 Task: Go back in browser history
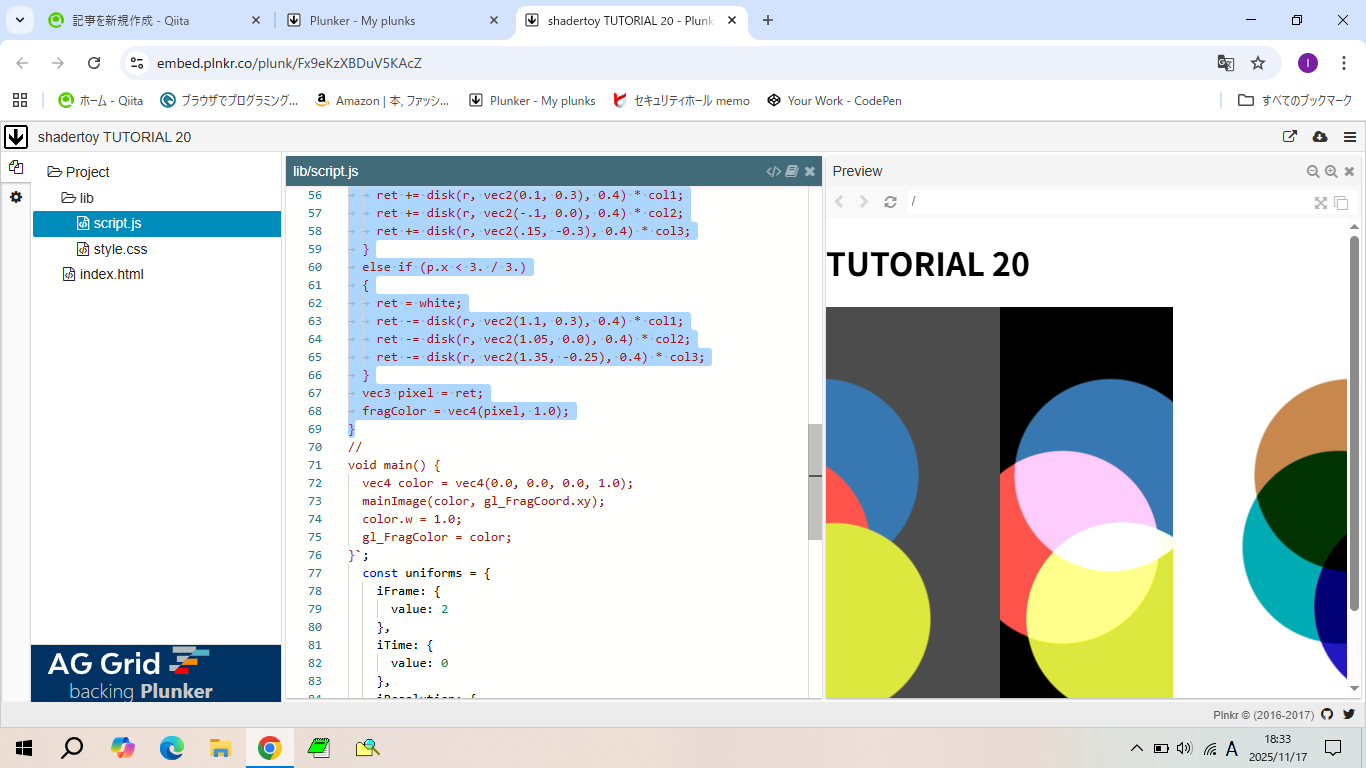coord(22,63)
